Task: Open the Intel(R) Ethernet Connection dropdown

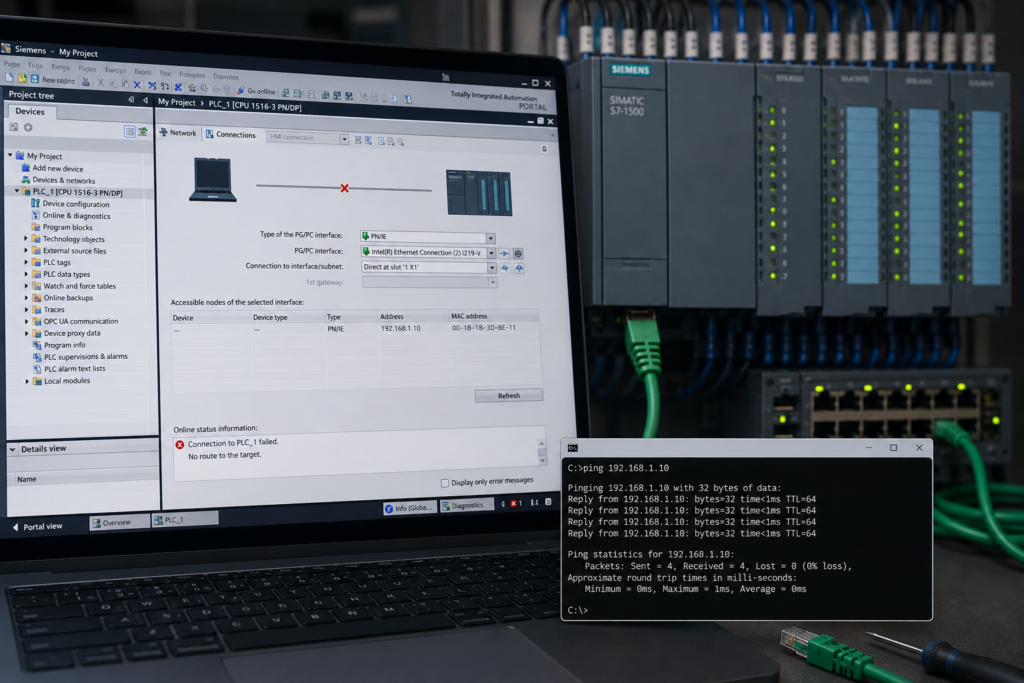Action: 491,253
